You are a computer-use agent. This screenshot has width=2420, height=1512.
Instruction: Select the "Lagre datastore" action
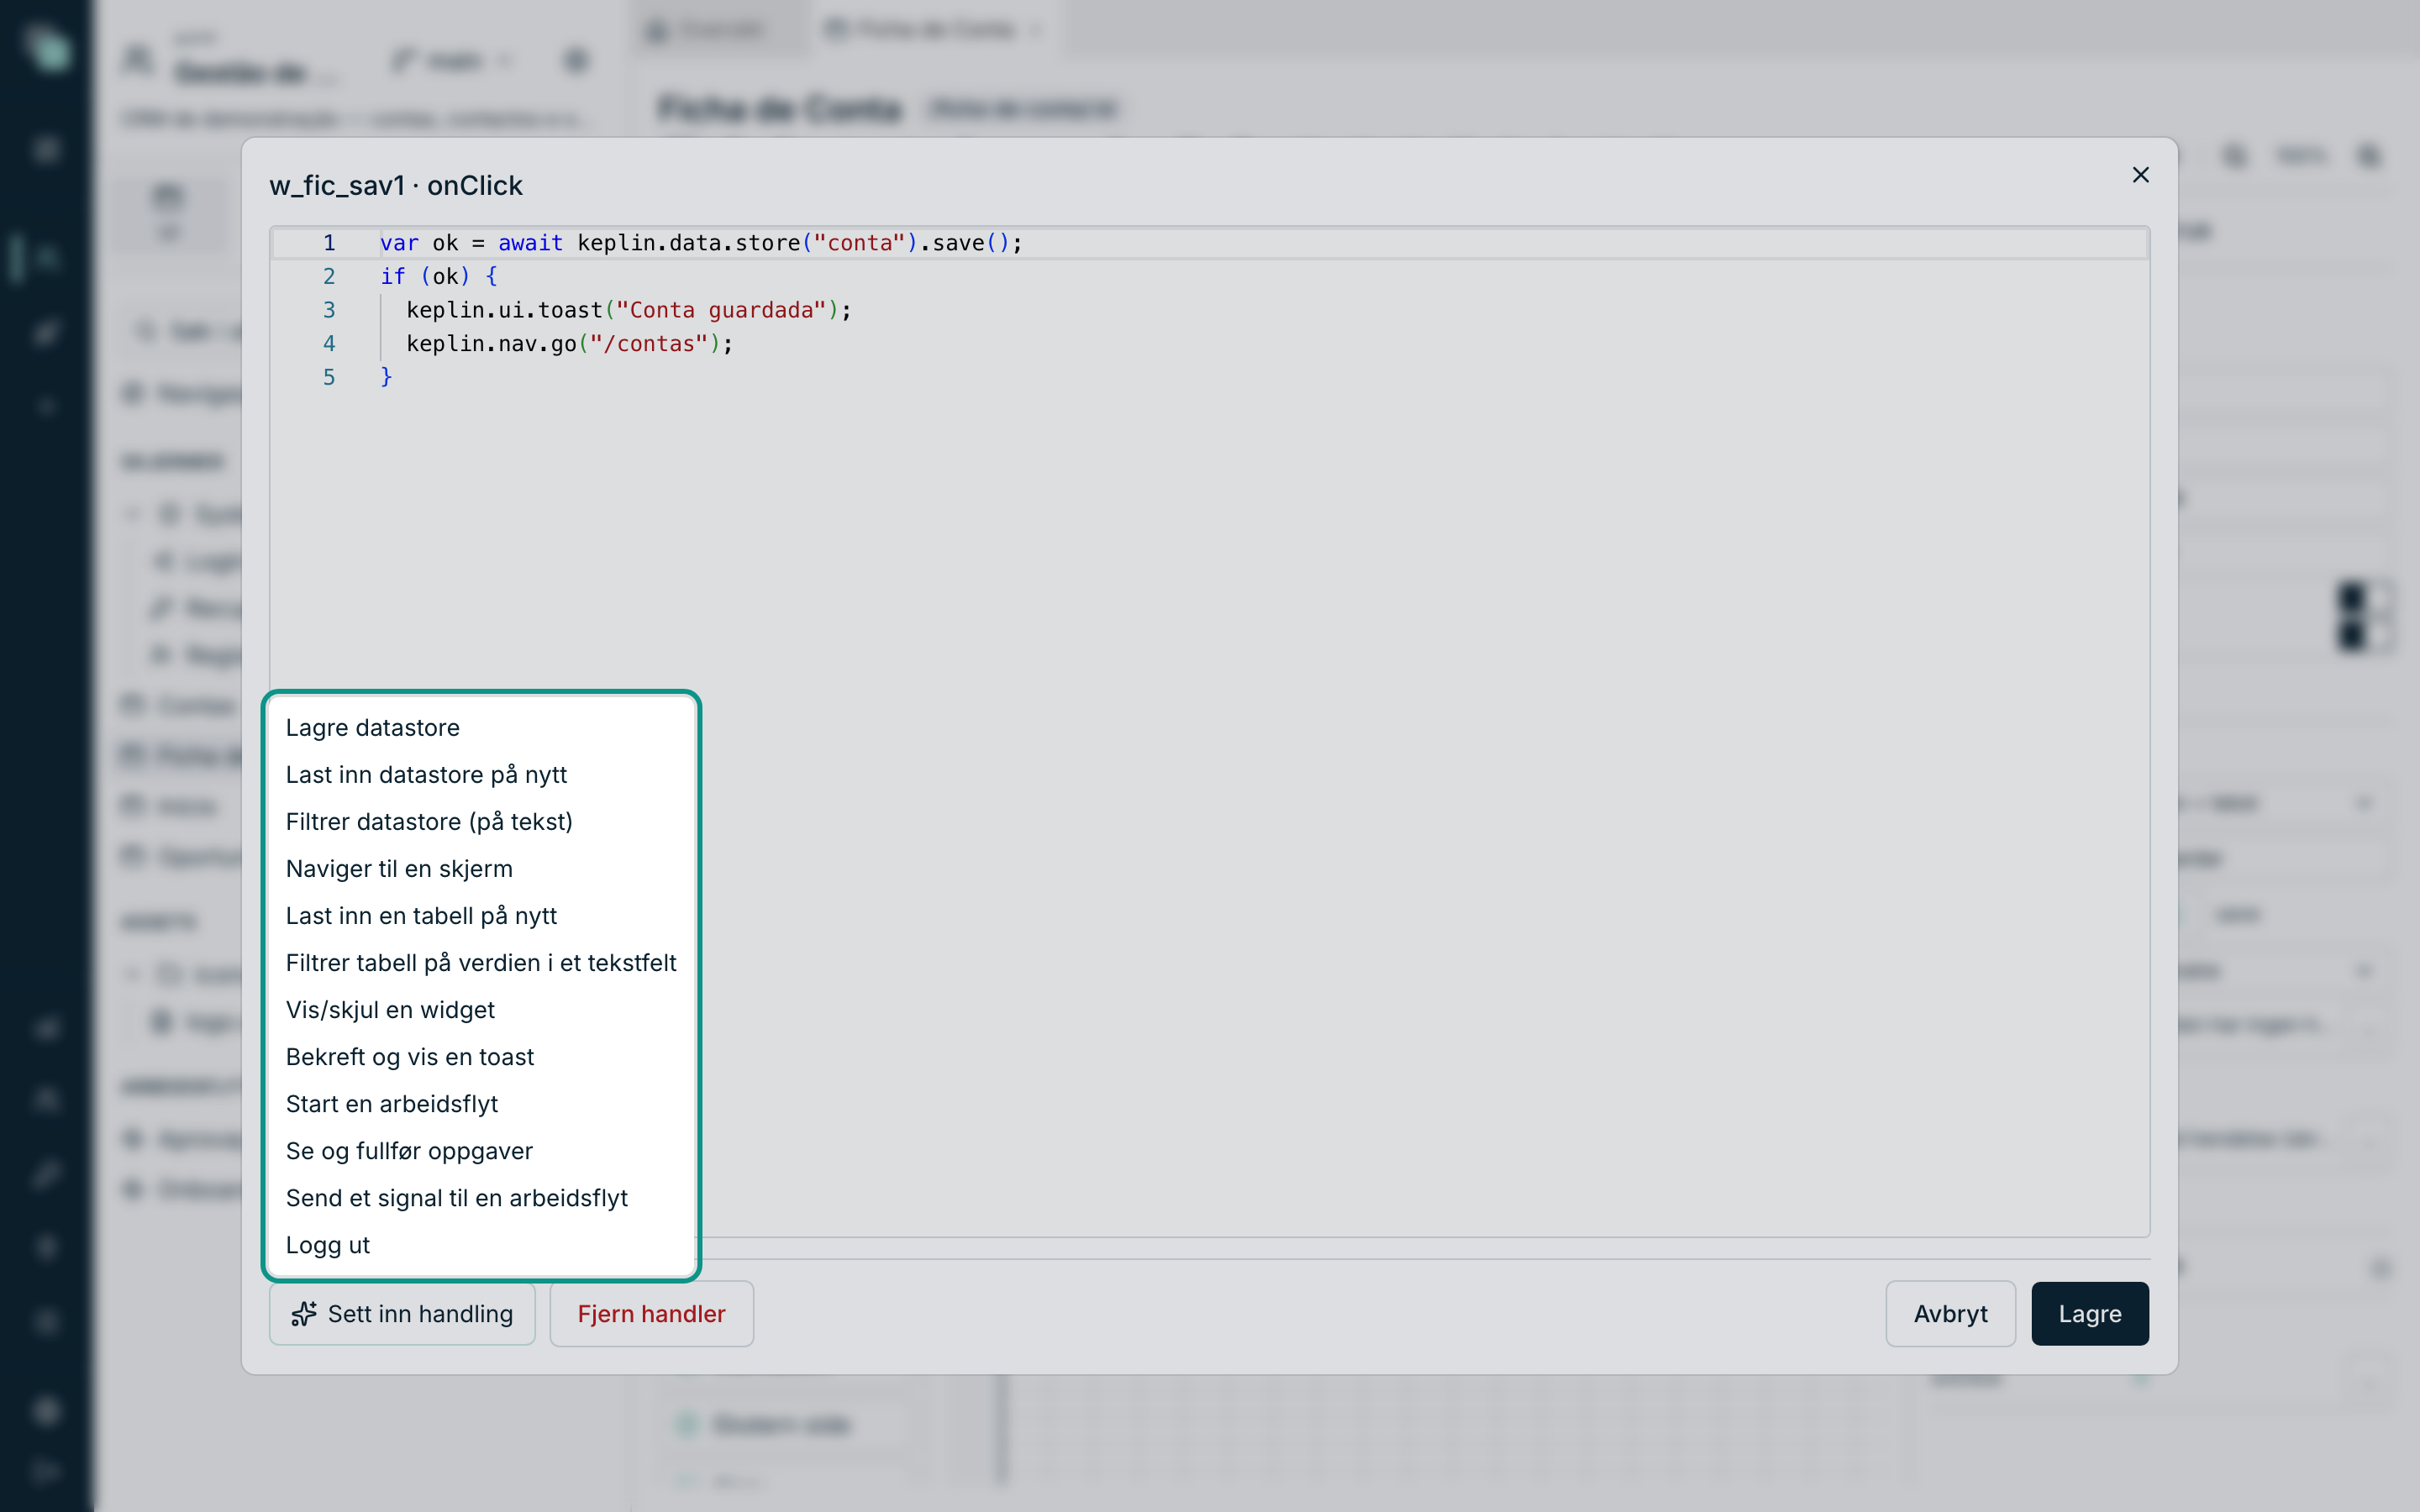pos(481,727)
